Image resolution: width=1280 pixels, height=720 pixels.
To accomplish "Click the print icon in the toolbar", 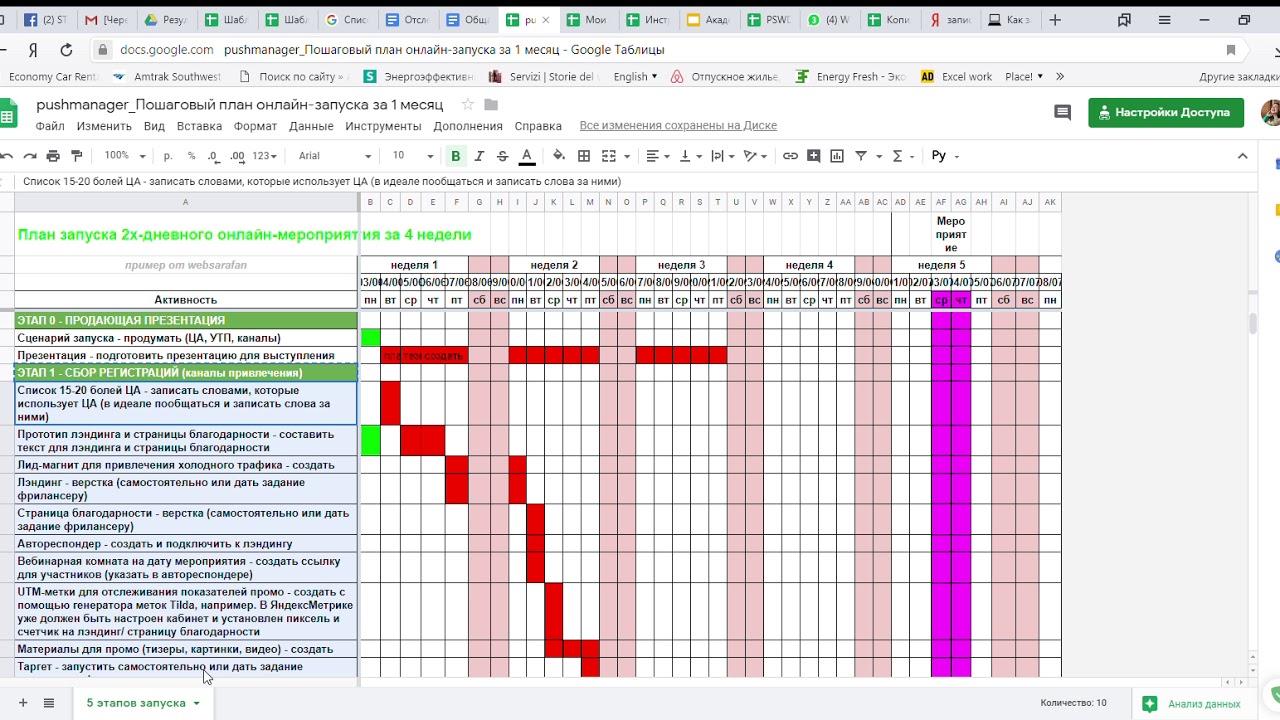I will pyautogui.click(x=53, y=156).
